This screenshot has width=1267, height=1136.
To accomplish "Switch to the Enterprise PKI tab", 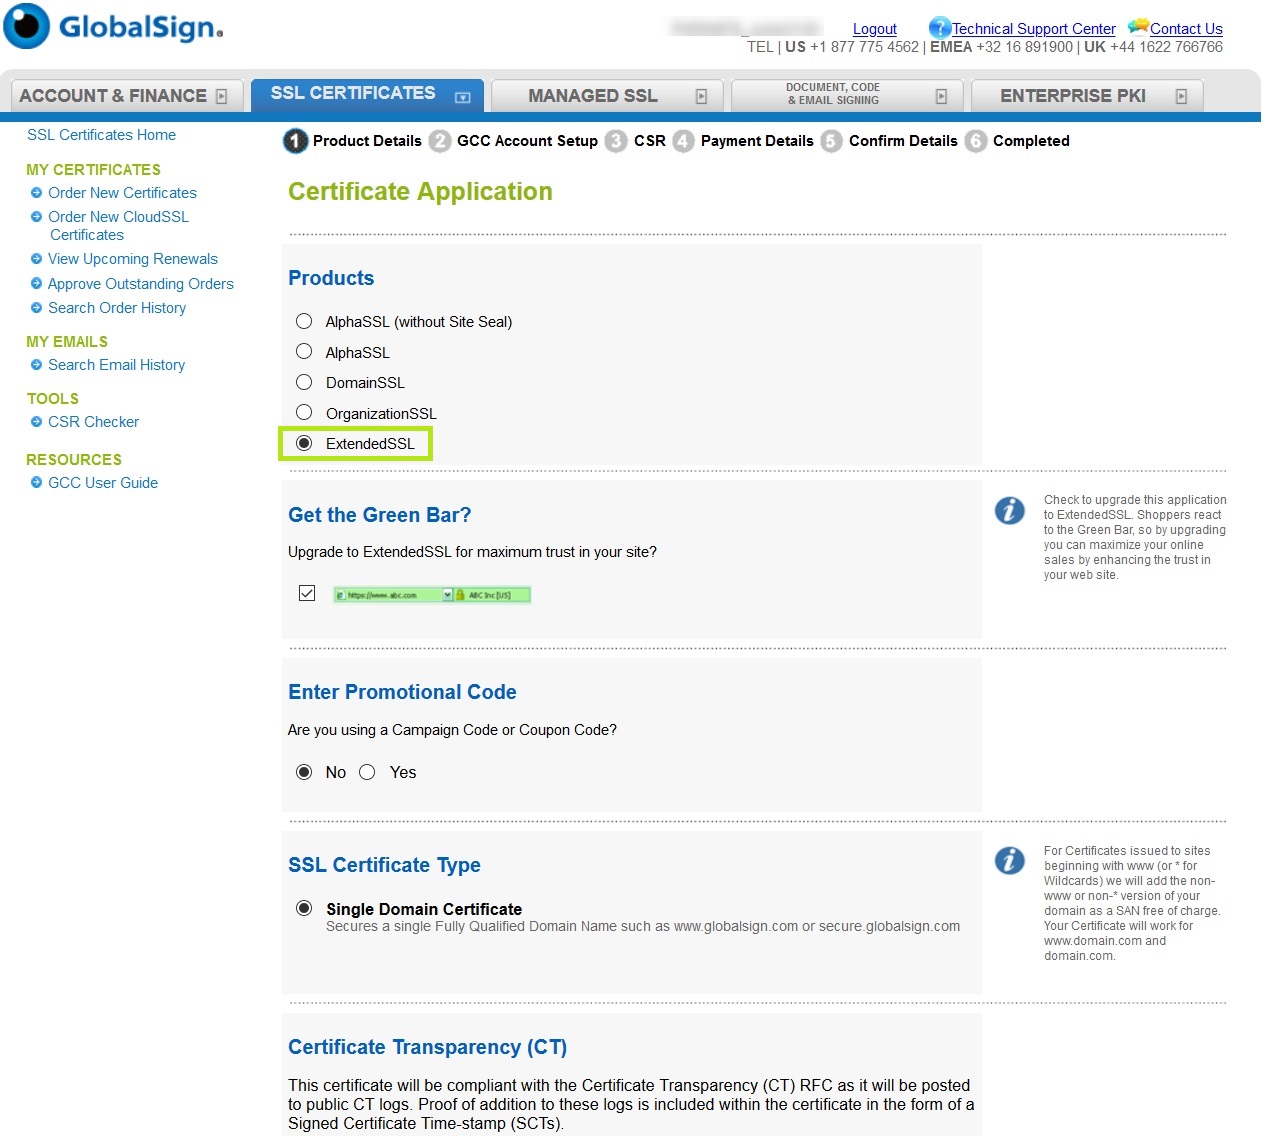I will pyautogui.click(x=1072, y=96).
